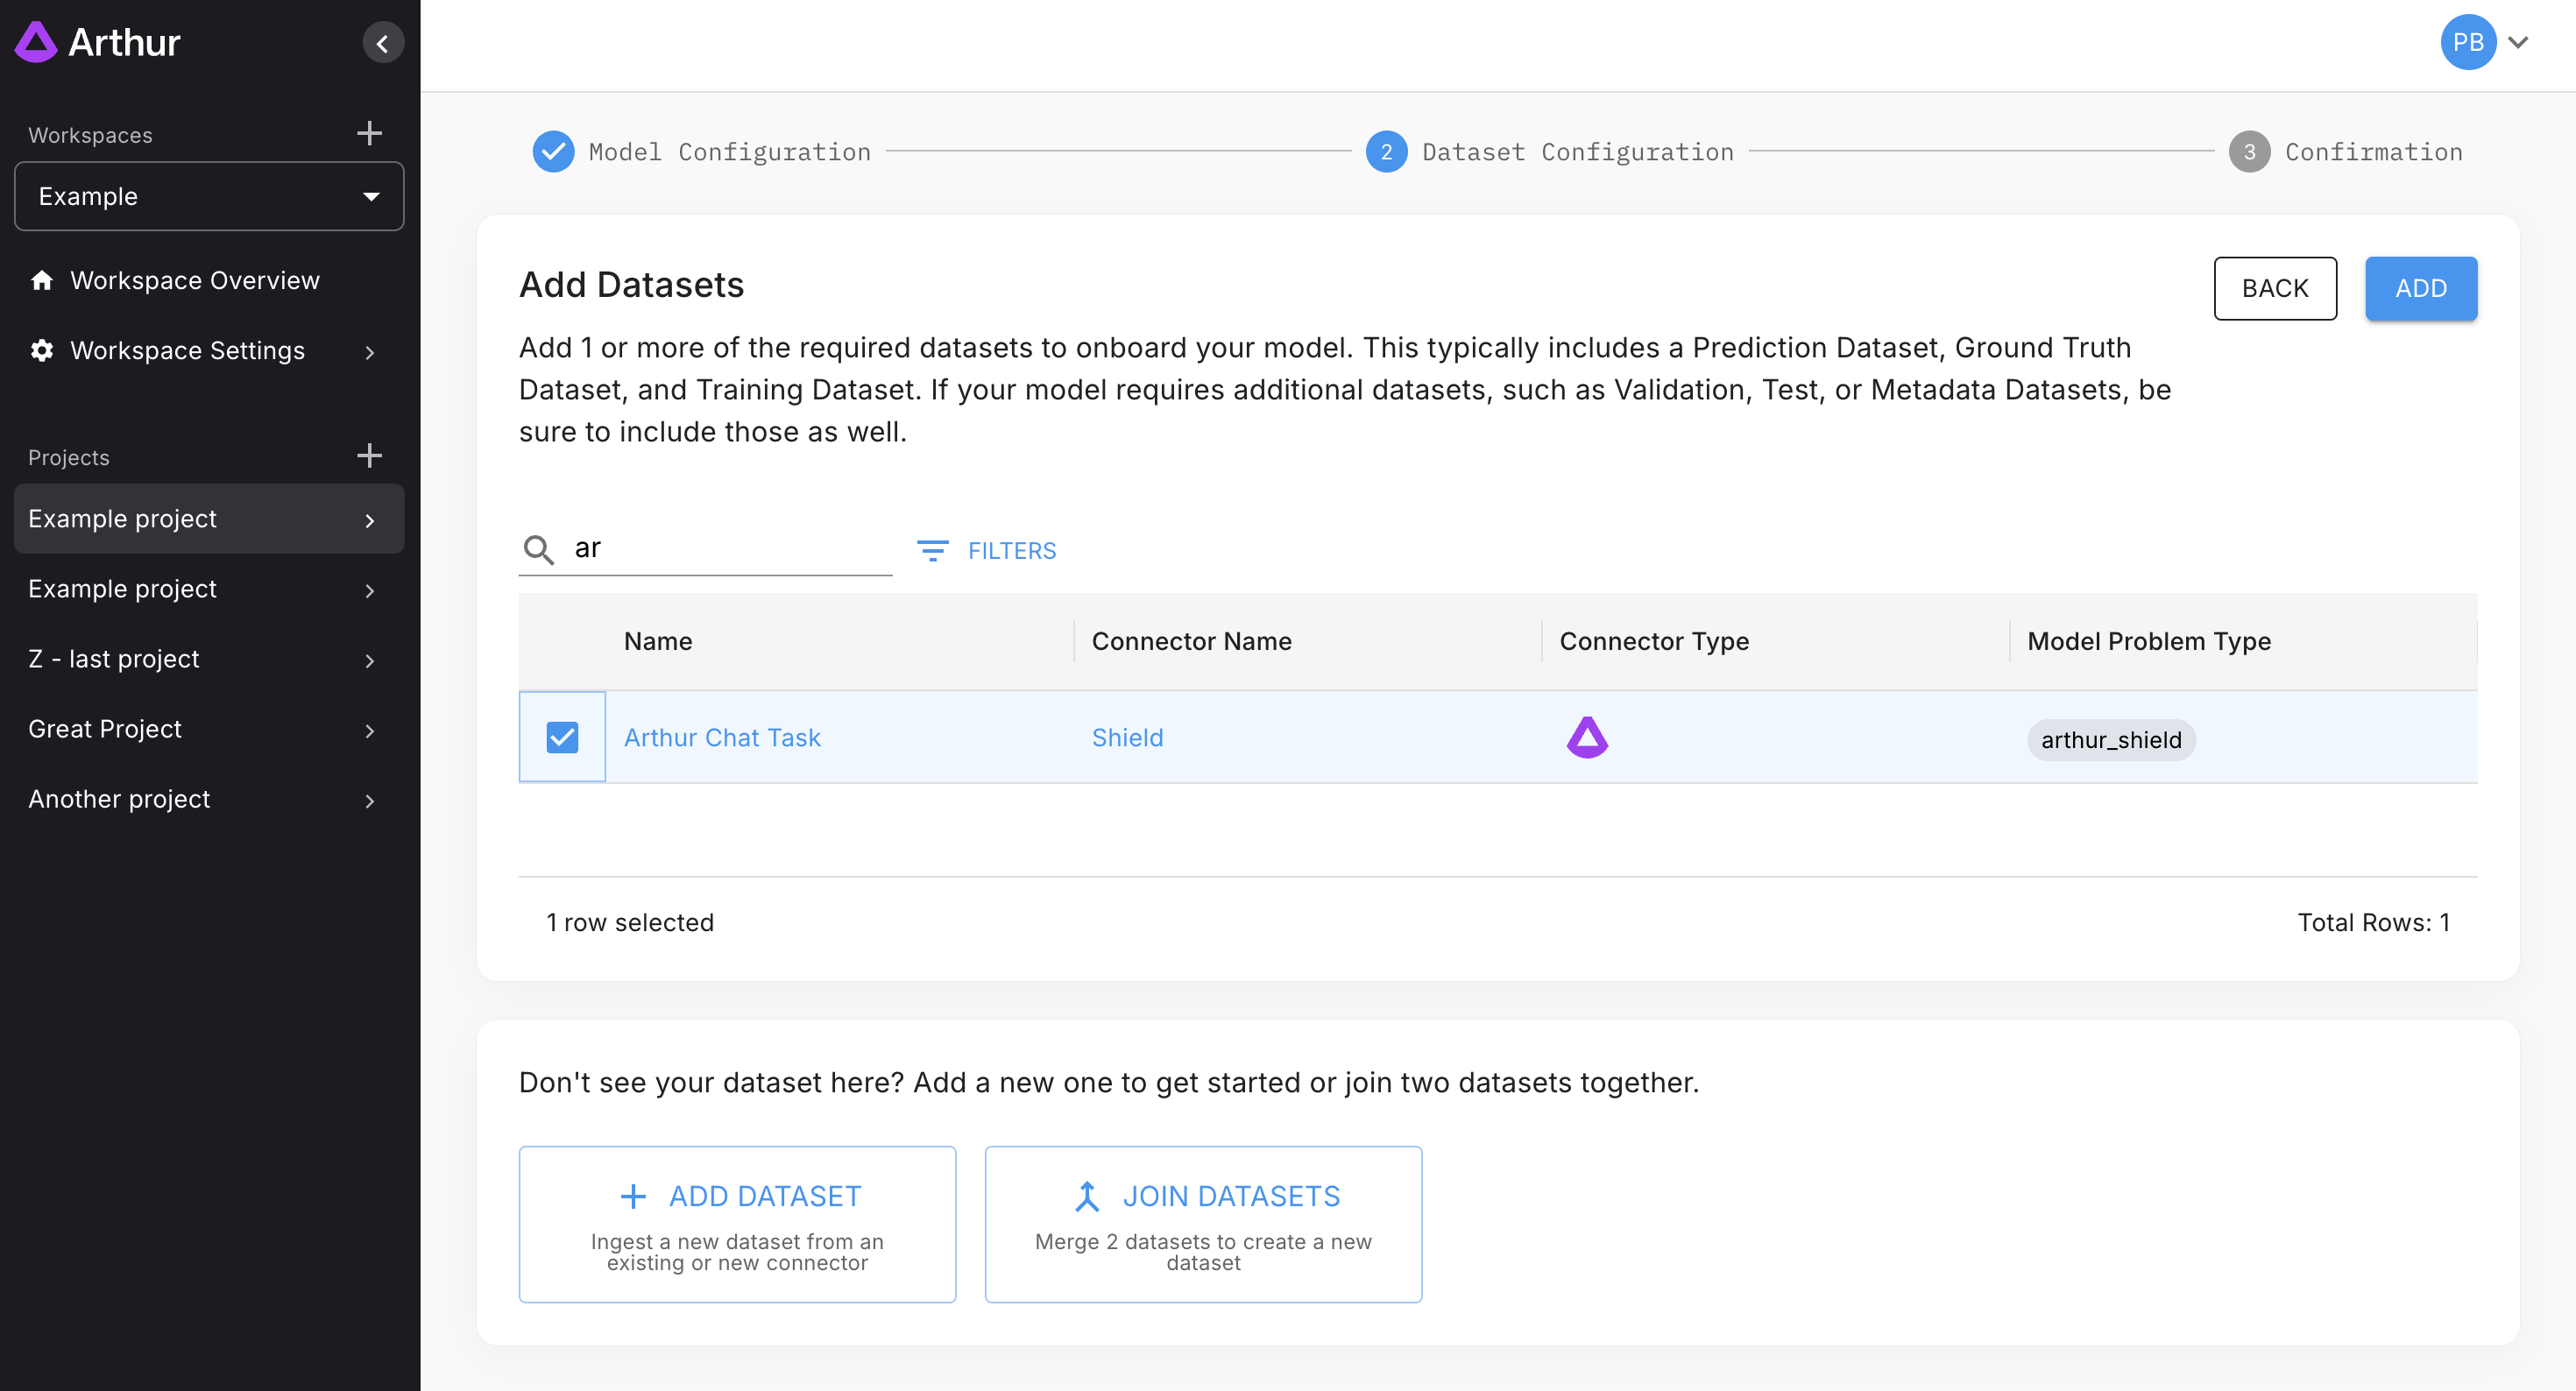
Task: Click the Arthur connector type icon in row
Action: tap(1587, 738)
